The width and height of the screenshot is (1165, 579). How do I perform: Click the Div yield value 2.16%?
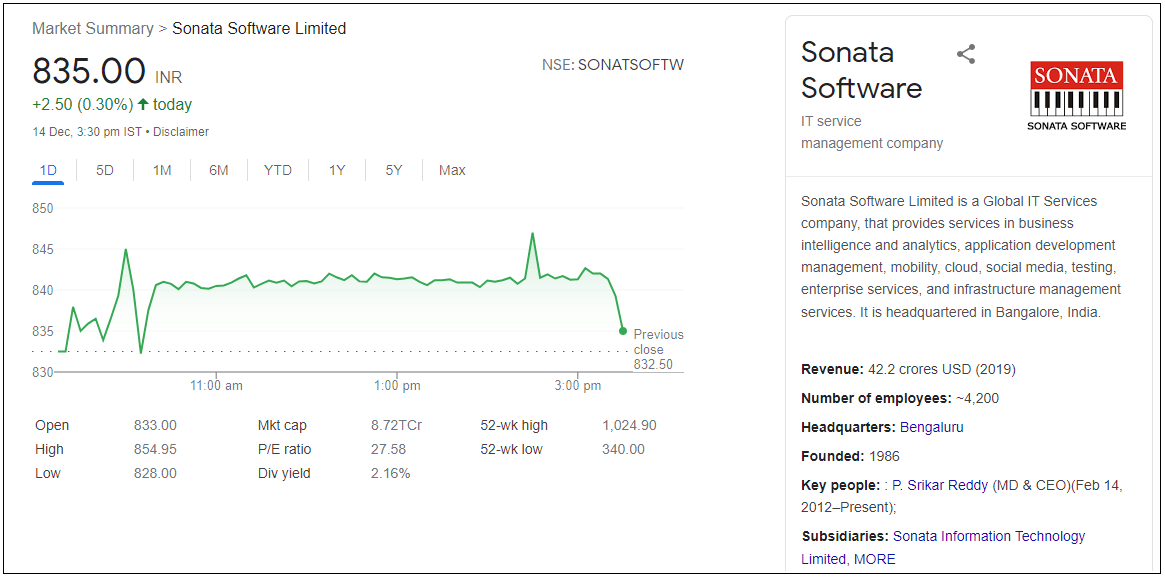click(391, 473)
